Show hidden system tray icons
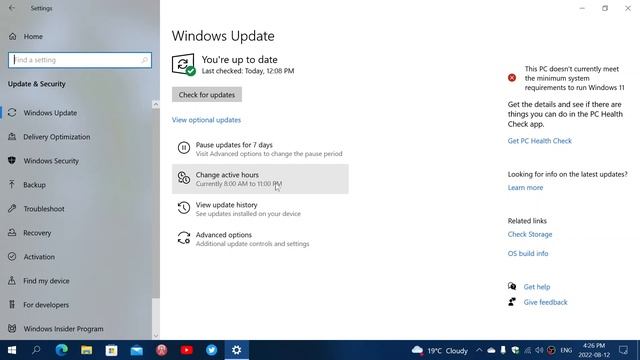 (x=479, y=350)
